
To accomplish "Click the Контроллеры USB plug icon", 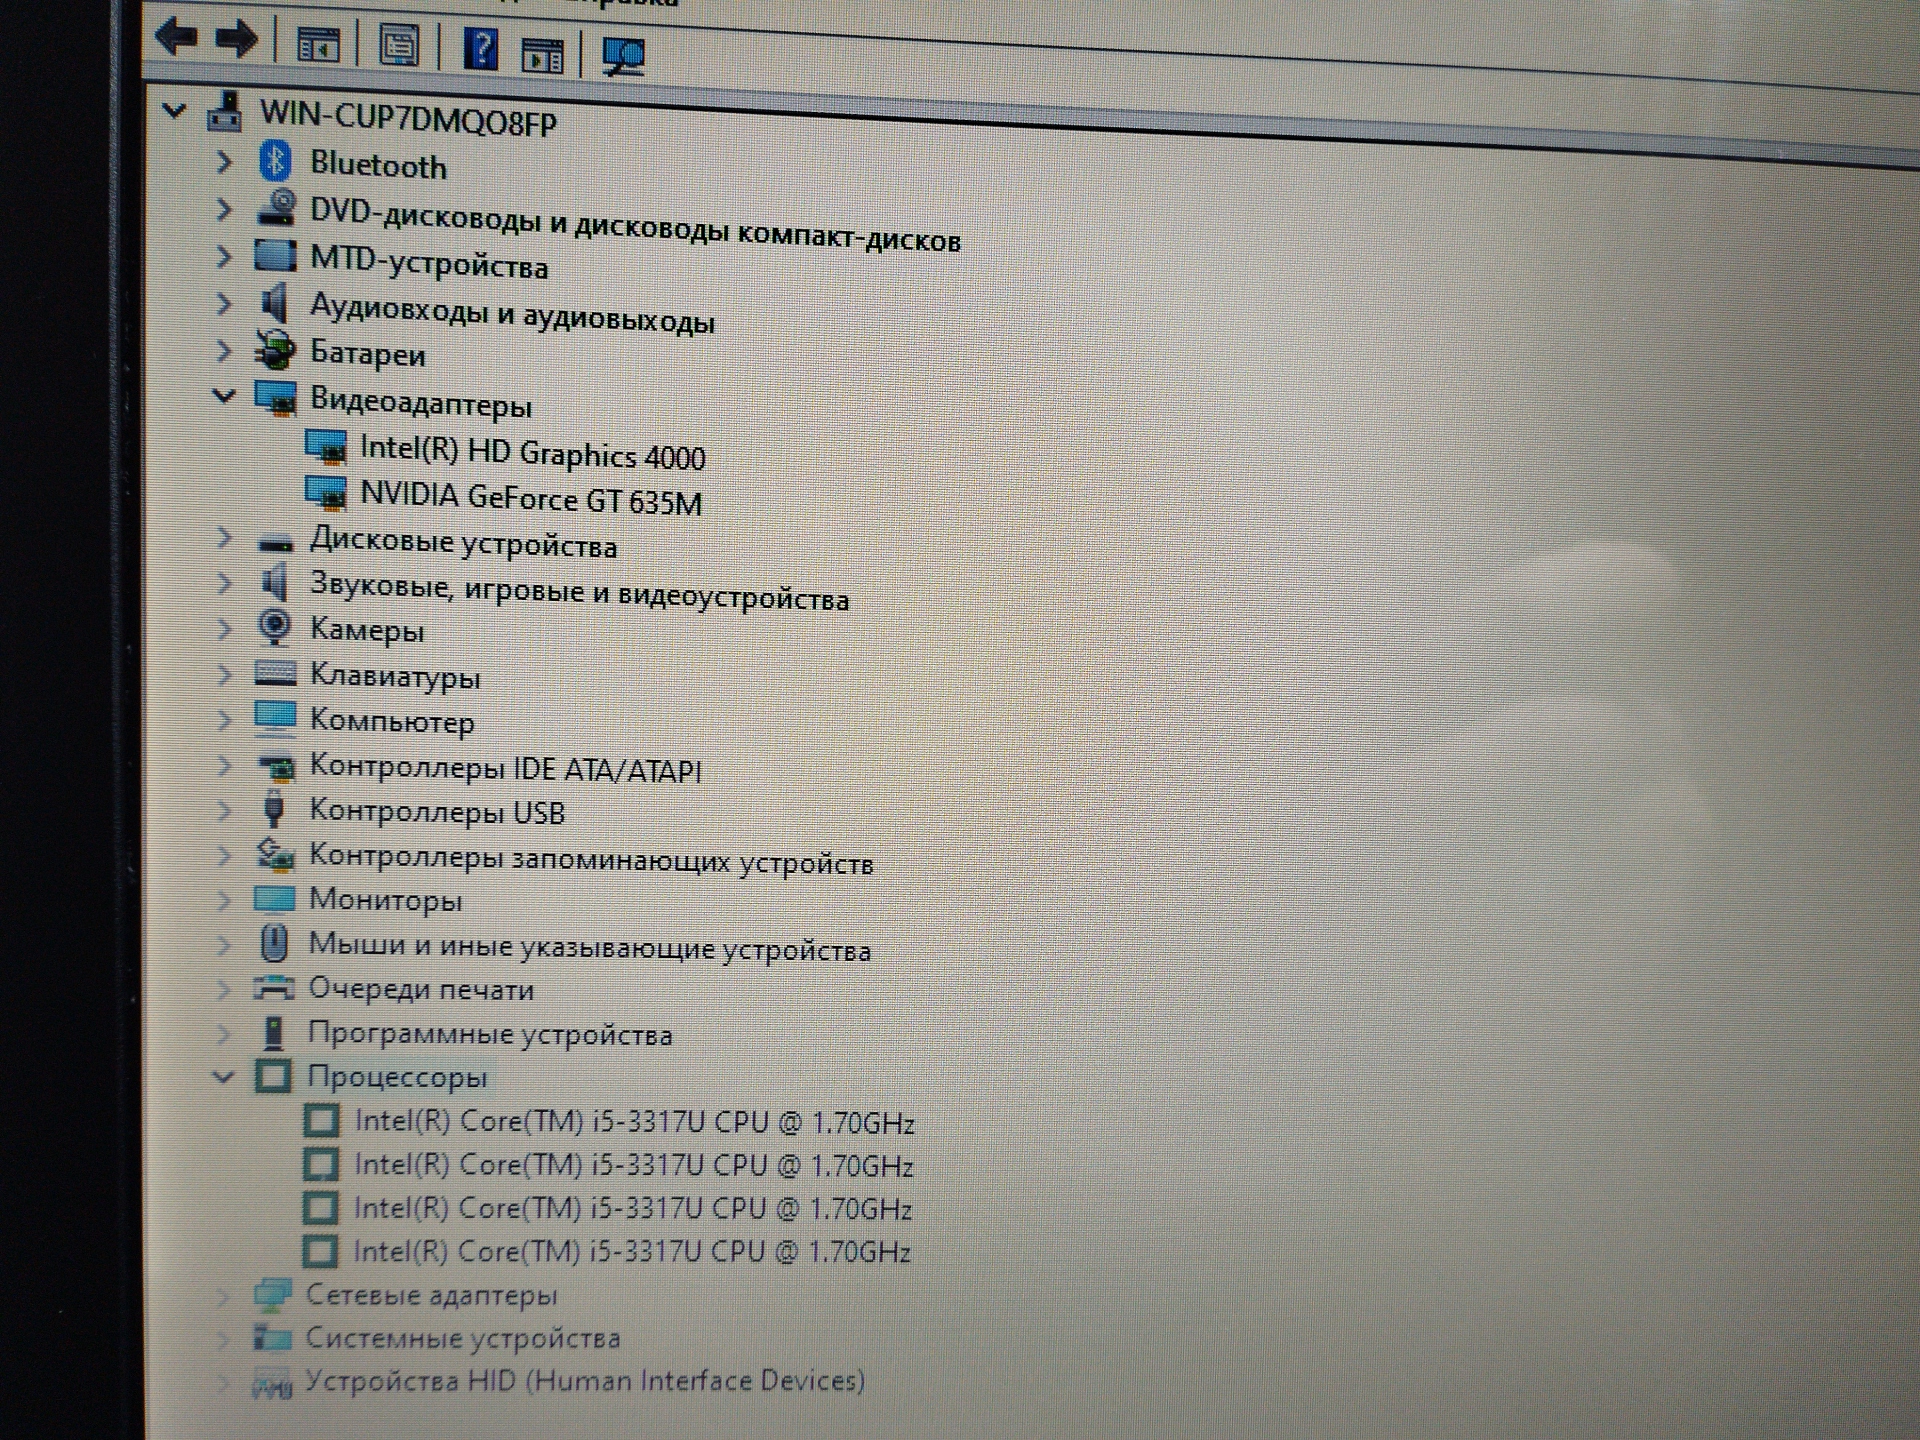I will tap(273, 808).
